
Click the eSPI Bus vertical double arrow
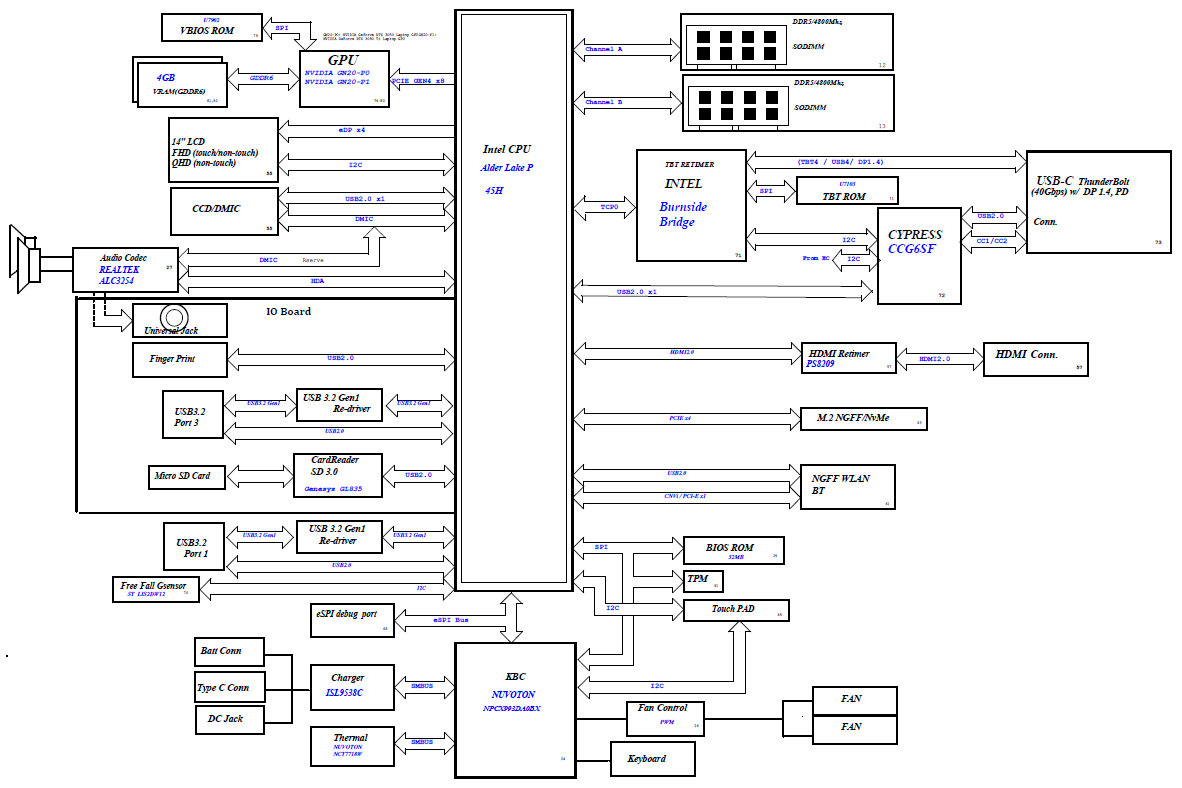coord(513,617)
